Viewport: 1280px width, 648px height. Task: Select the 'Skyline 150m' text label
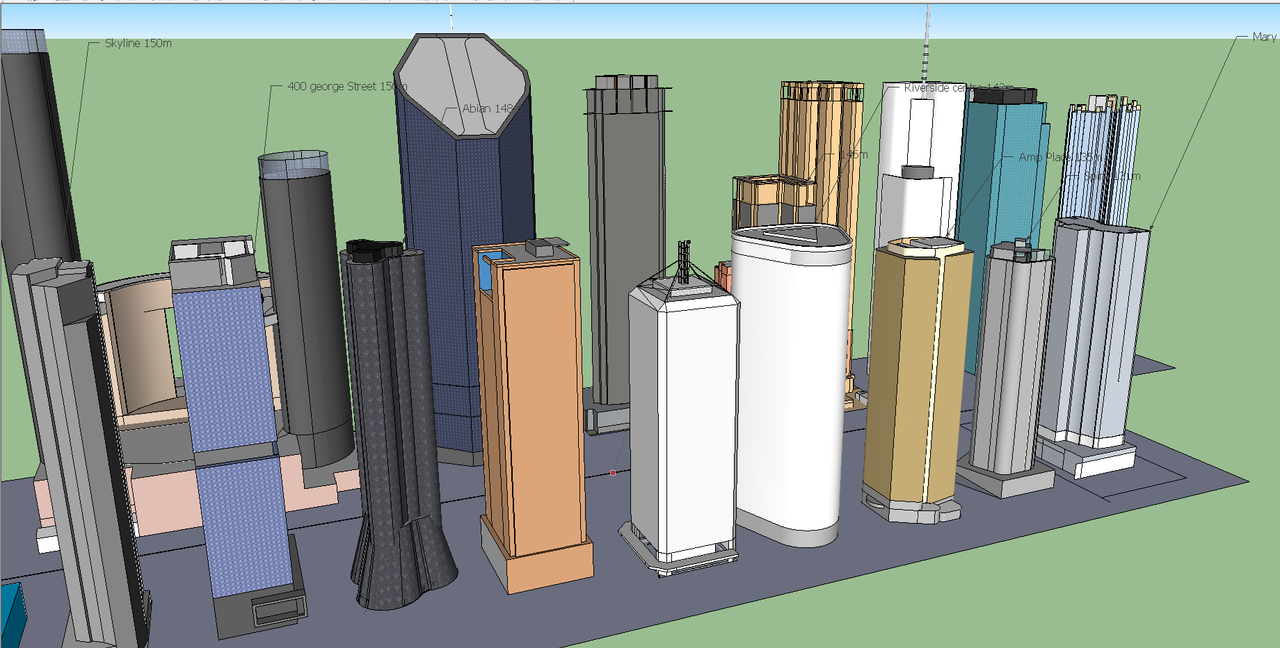tap(138, 43)
